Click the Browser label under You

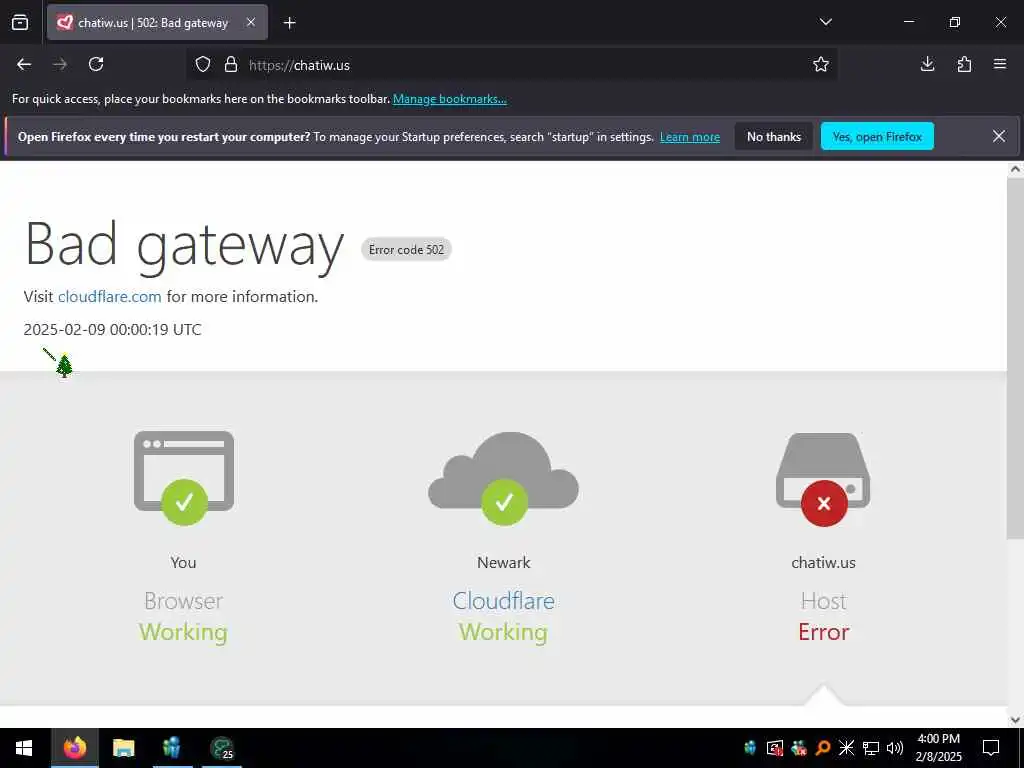(x=184, y=601)
